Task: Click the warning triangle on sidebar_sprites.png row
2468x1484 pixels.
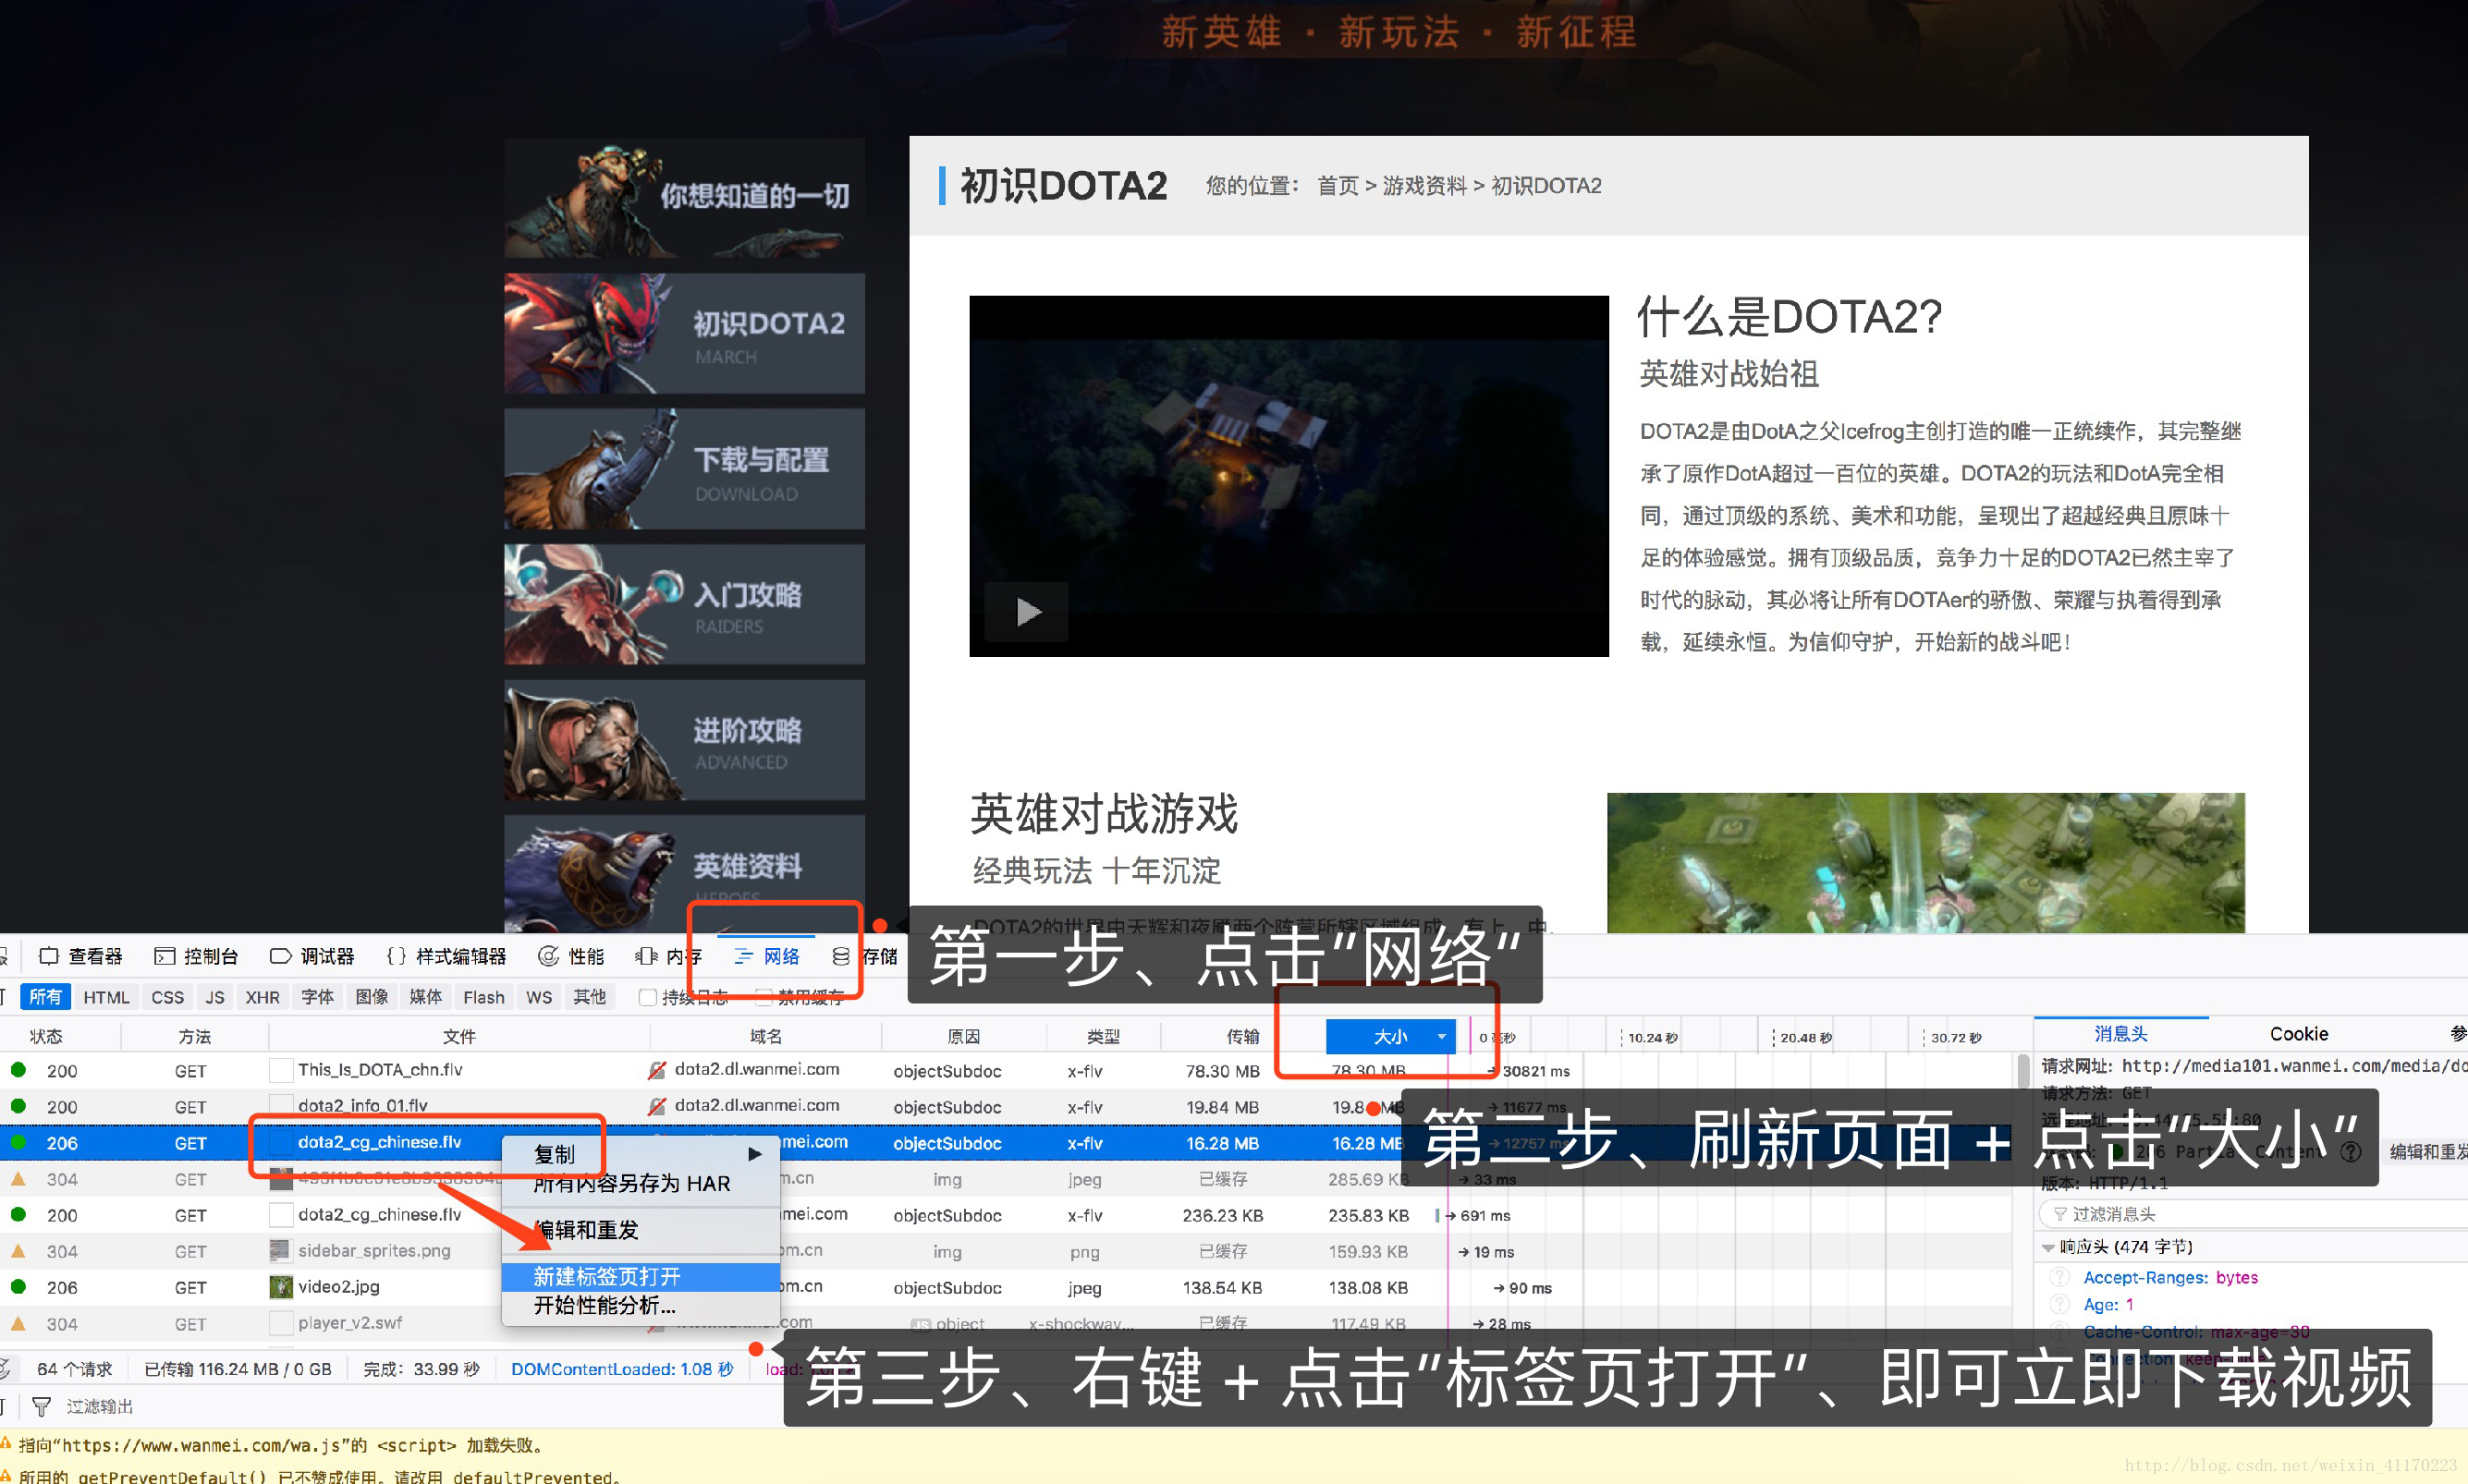Action: pyautogui.click(x=18, y=1250)
